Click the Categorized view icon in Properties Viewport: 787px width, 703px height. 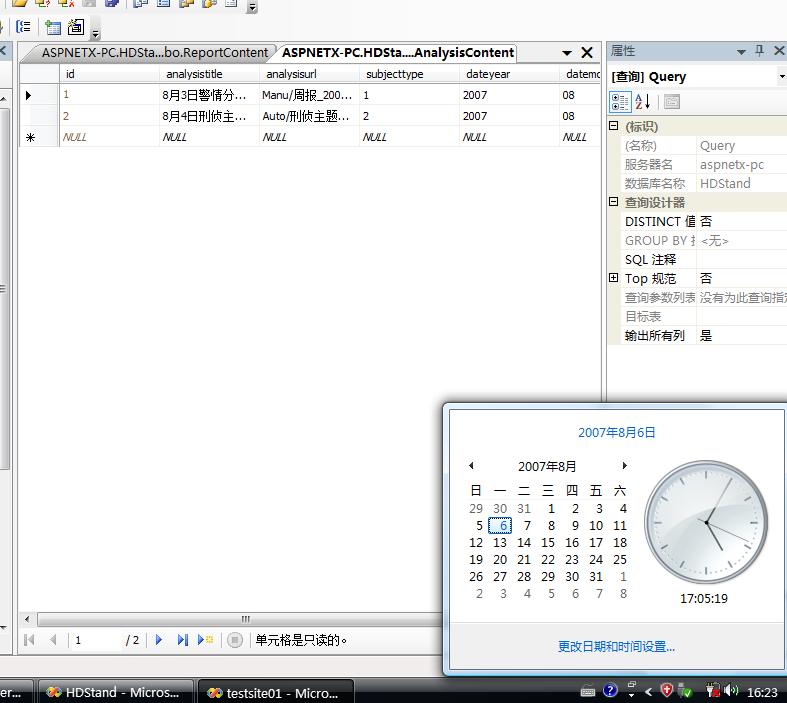pos(620,102)
